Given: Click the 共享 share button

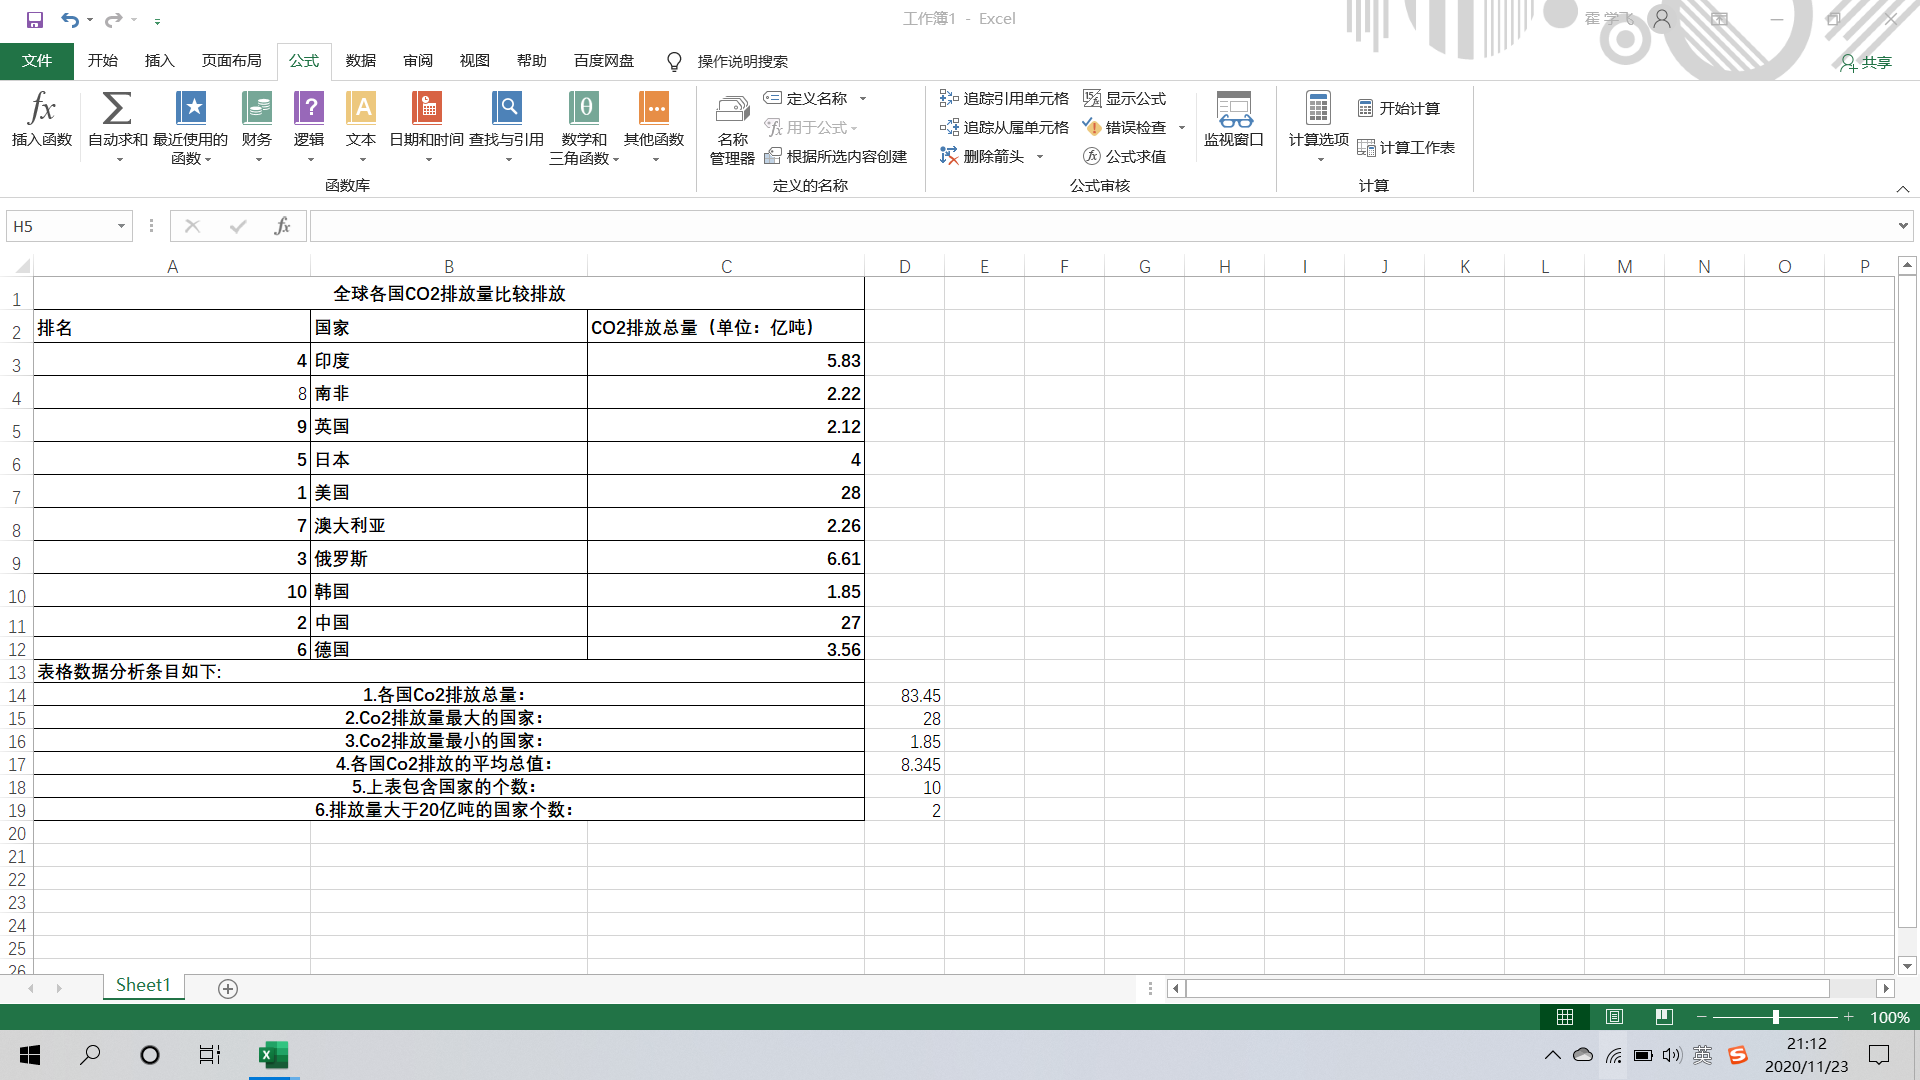Looking at the screenshot, I should click(x=1866, y=62).
